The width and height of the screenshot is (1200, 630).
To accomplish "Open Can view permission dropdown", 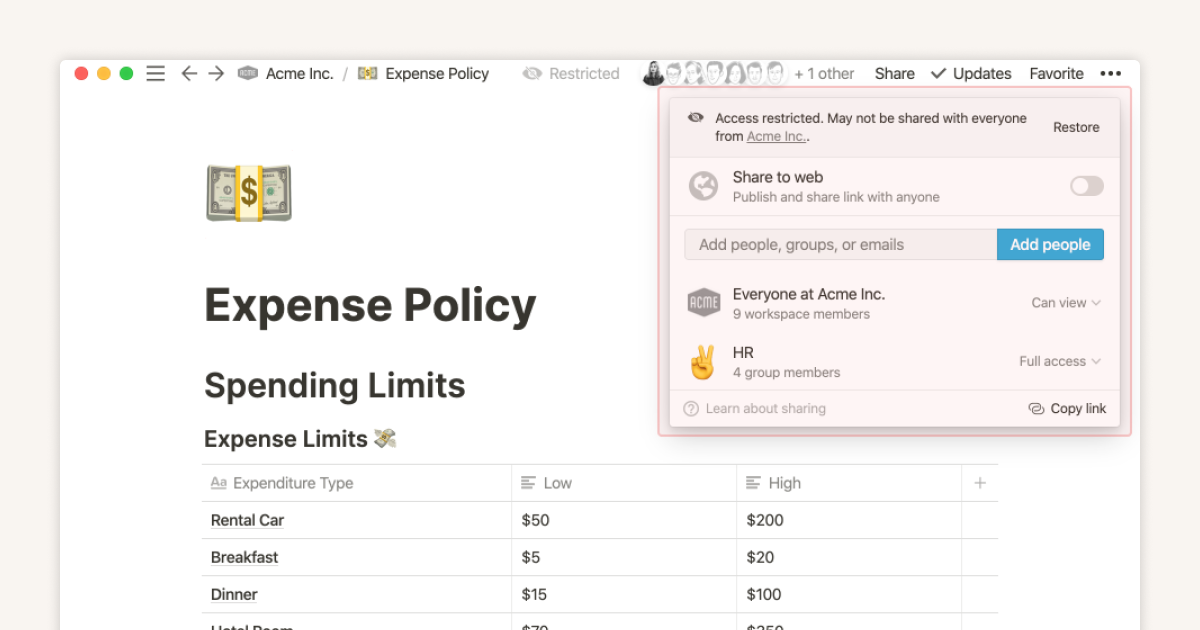I will [1065, 303].
